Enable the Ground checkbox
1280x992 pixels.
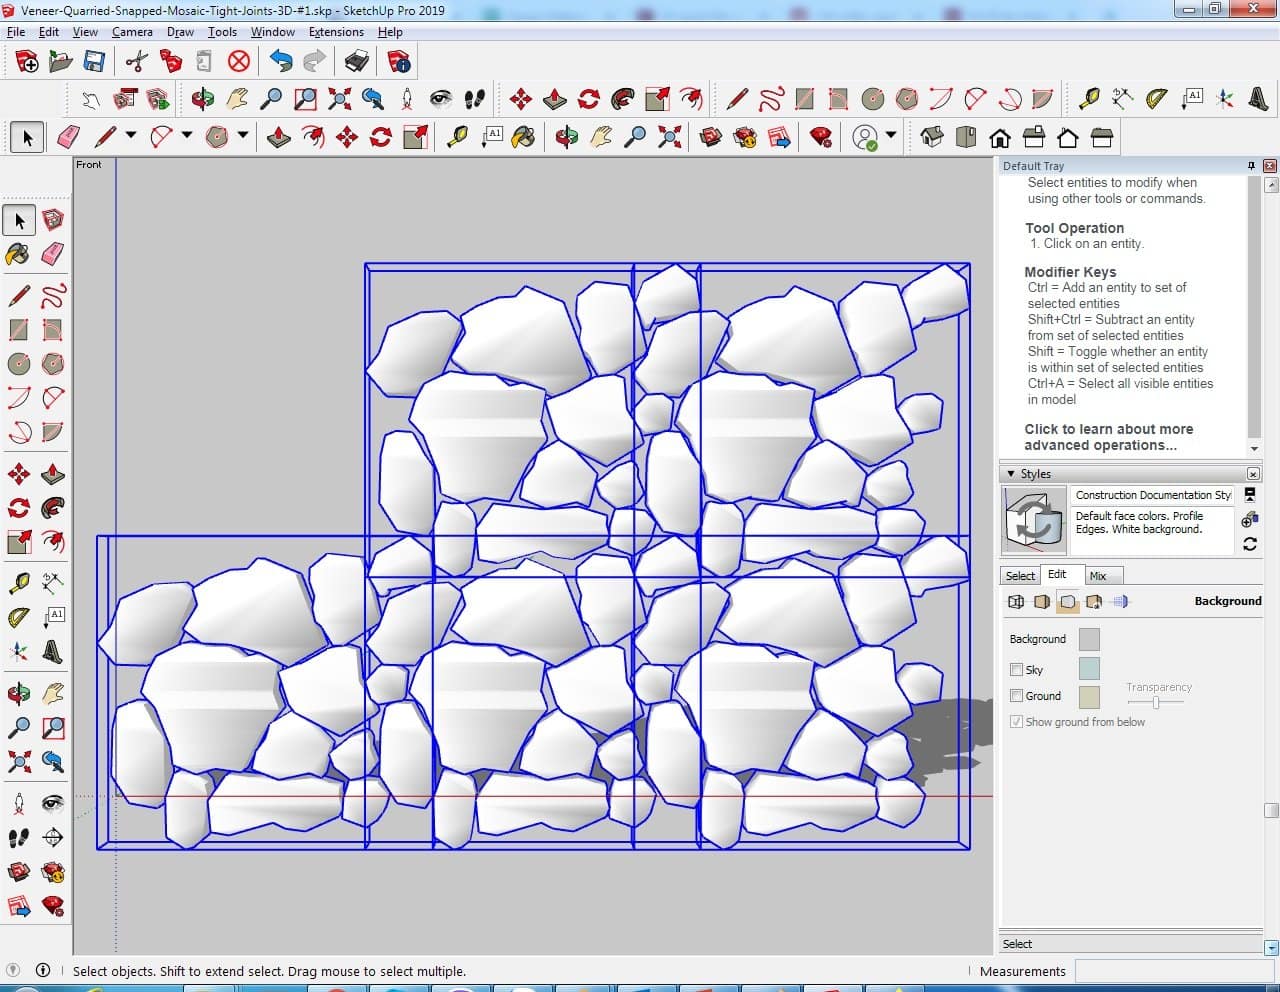pyautogui.click(x=1016, y=696)
